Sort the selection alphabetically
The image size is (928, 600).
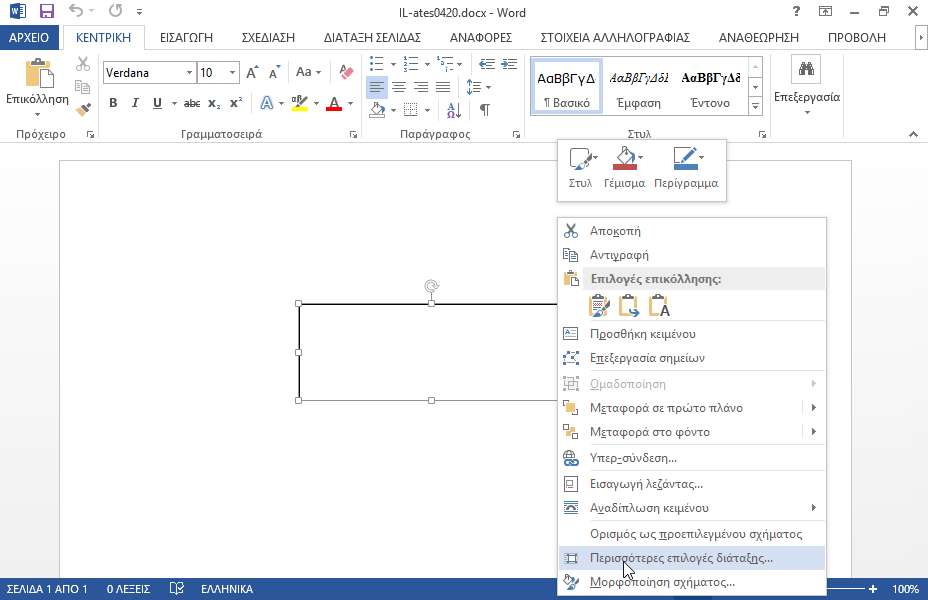(x=454, y=109)
